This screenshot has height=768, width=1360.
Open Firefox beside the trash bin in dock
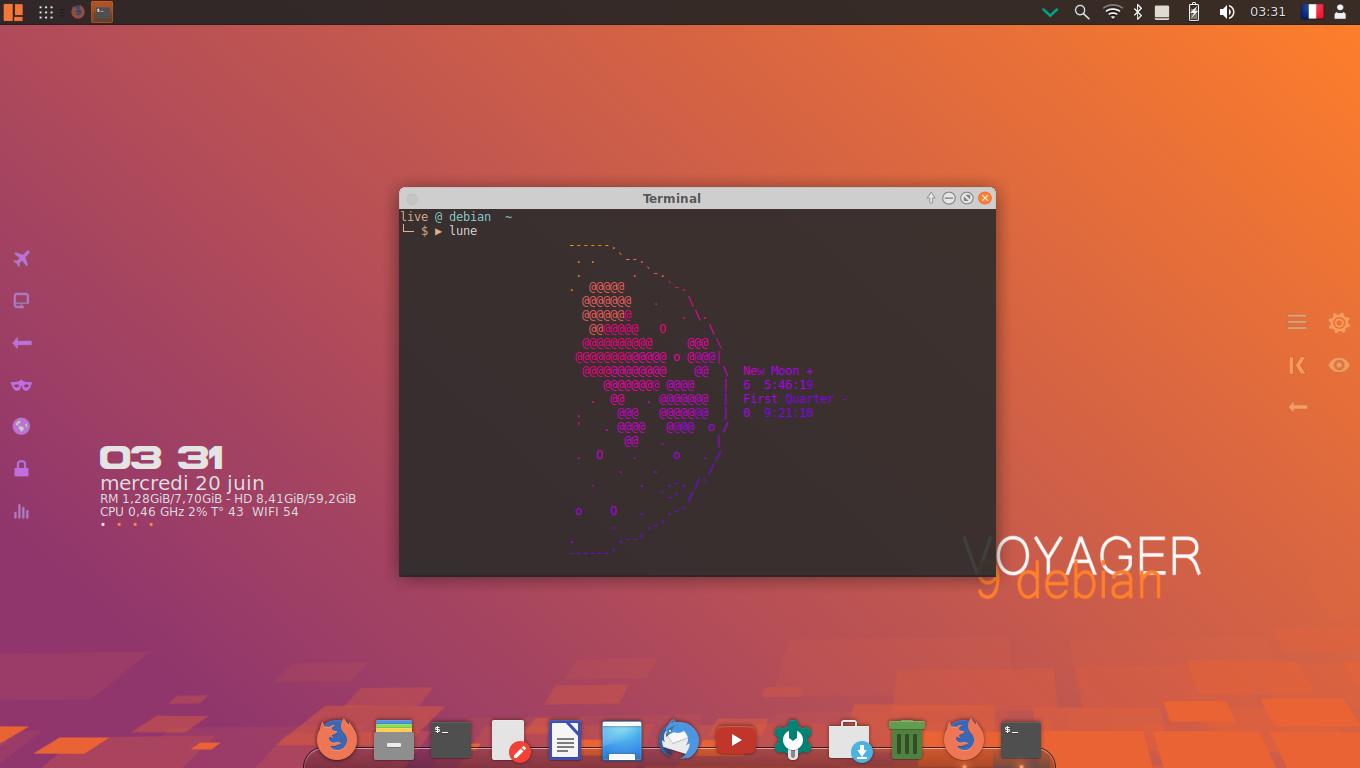pos(964,740)
